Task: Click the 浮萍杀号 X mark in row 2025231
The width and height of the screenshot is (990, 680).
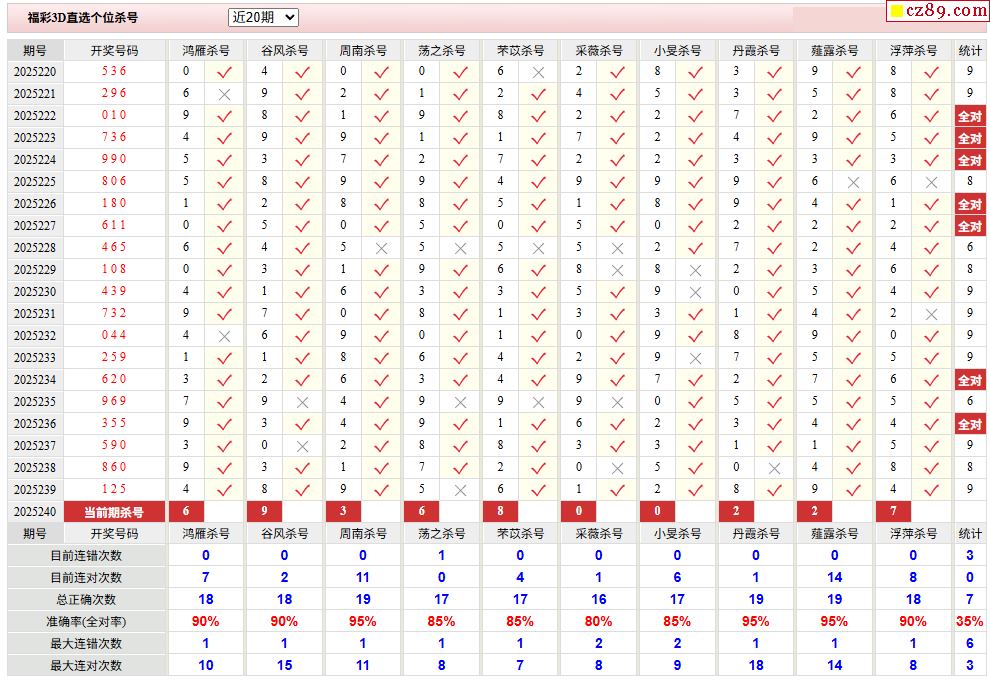Action: tap(931, 314)
